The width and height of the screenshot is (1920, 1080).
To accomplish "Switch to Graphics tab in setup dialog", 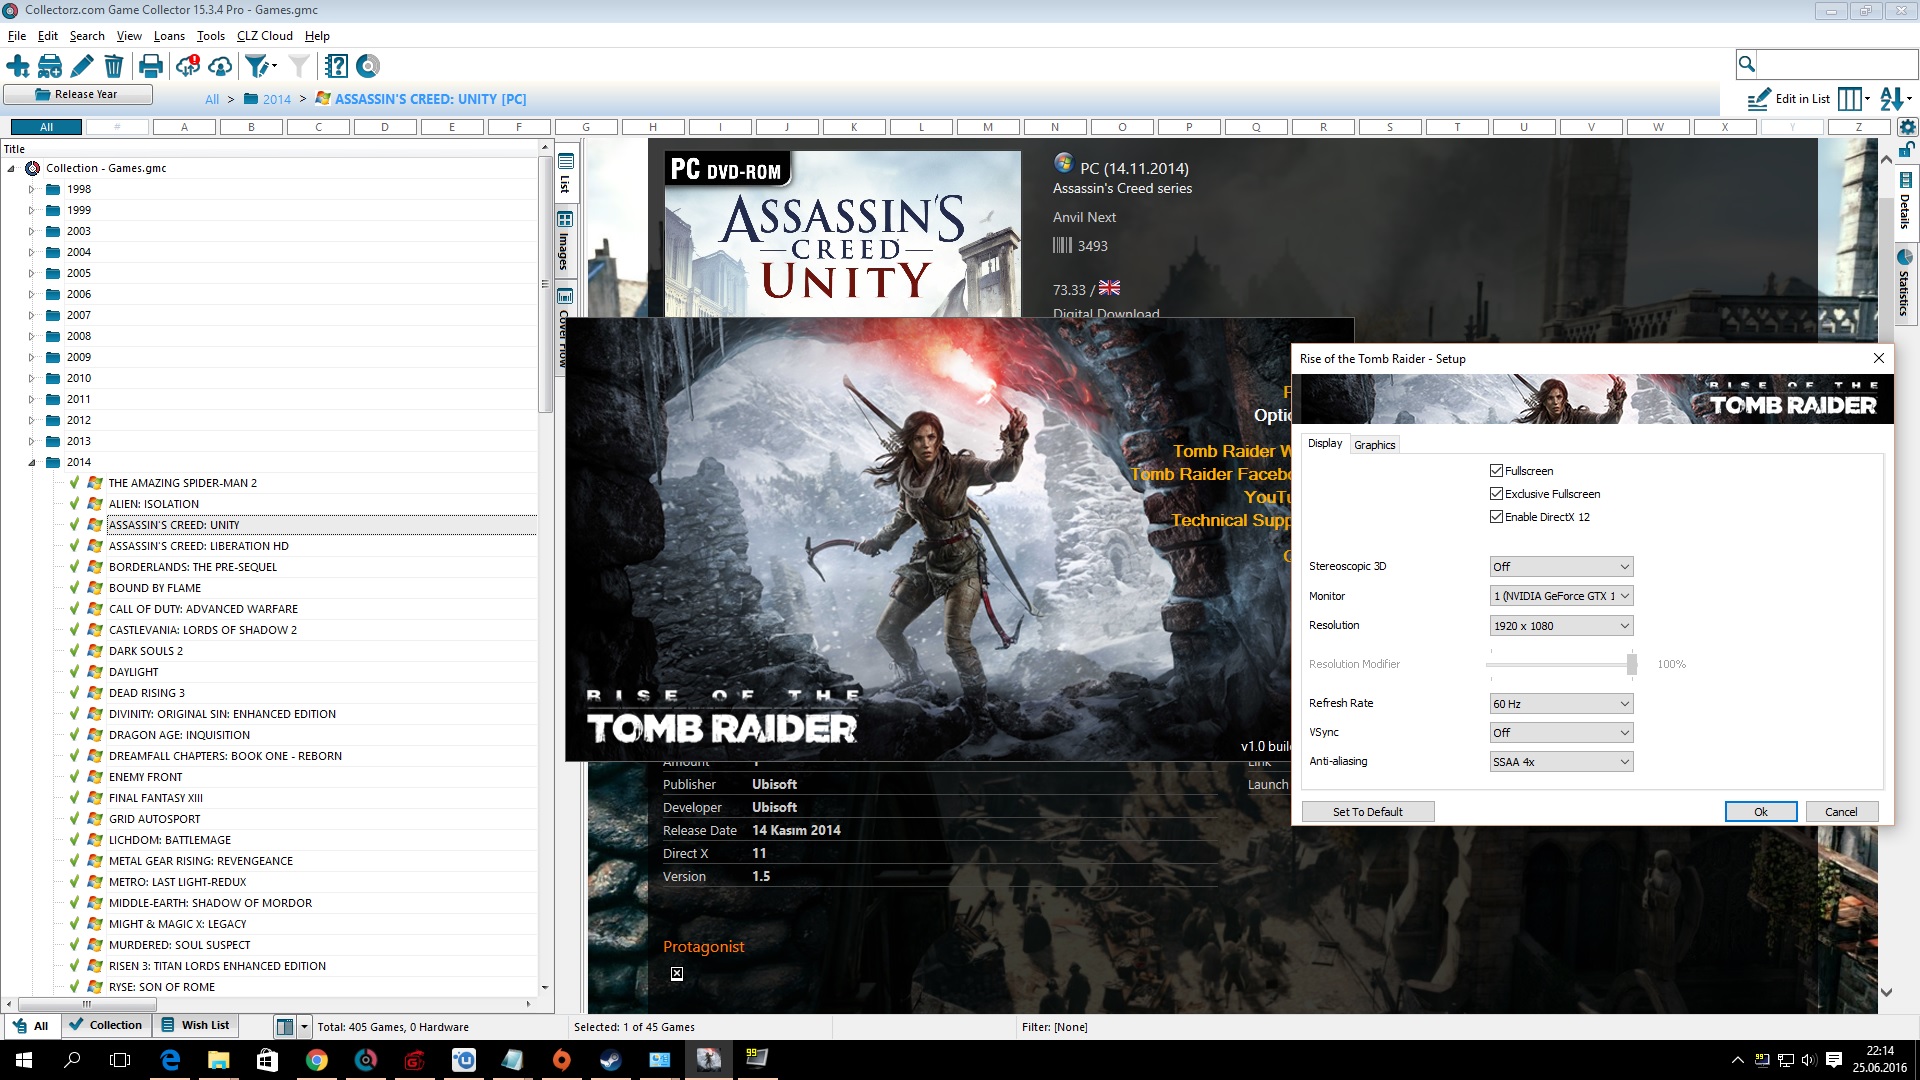I will [1374, 445].
